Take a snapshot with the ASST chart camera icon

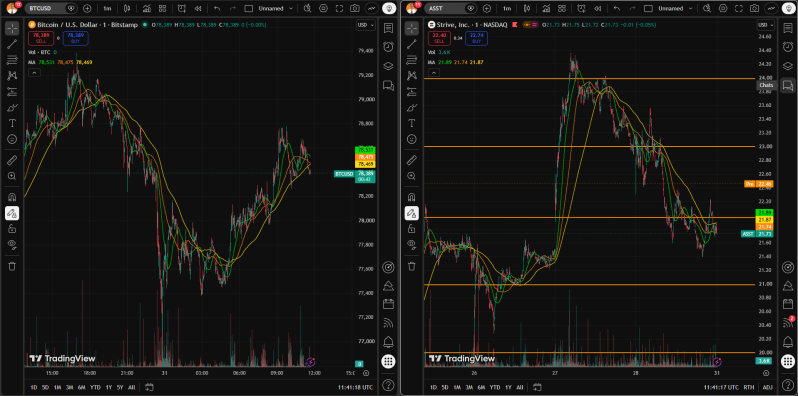point(754,8)
